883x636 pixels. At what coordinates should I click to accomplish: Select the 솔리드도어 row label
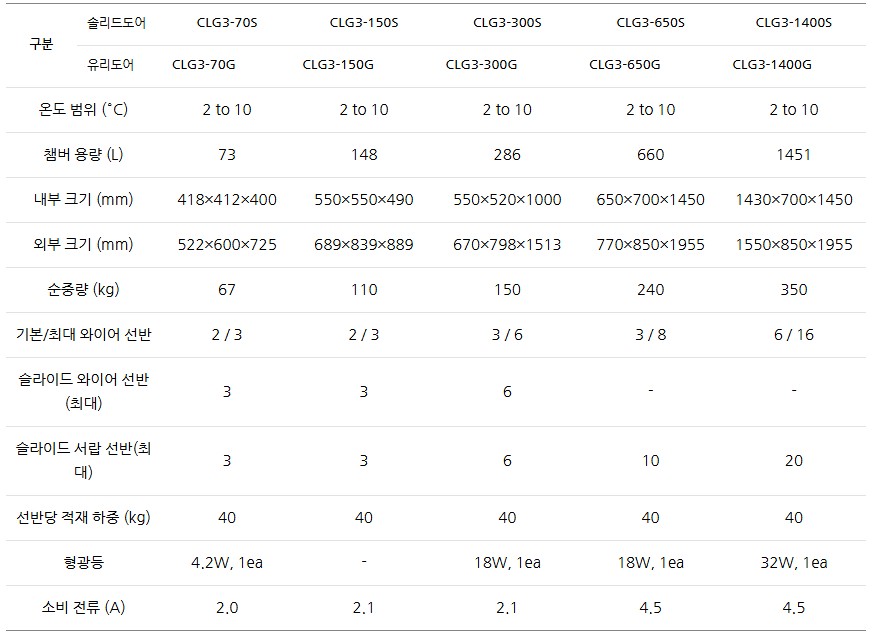tap(117, 23)
